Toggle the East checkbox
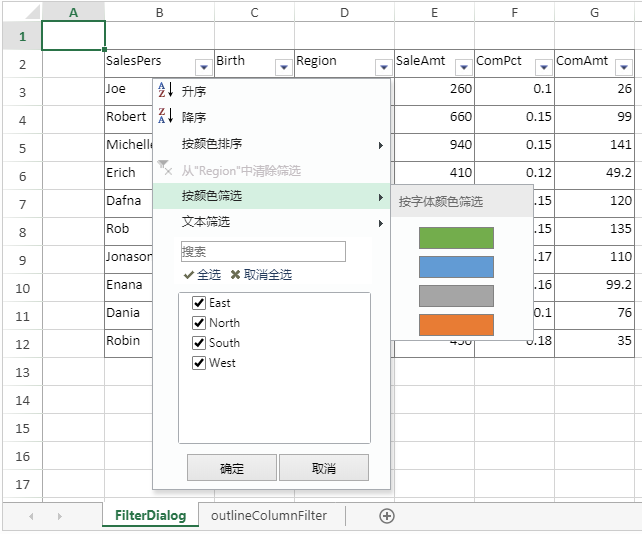The image size is (642, 534). pos(199,303)
